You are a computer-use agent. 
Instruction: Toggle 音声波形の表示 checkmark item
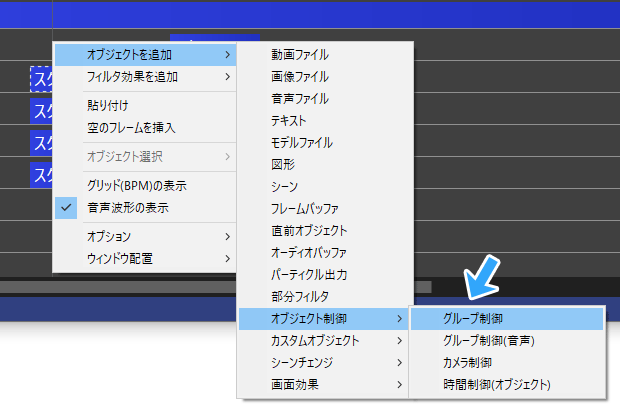pyautogui.click(x=127, y=208)
